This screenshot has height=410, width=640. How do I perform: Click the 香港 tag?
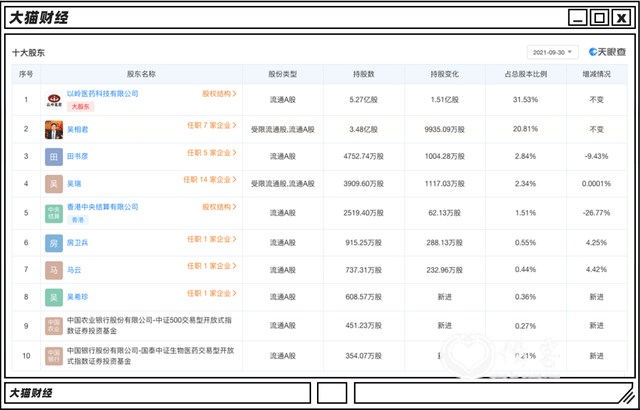78,220
